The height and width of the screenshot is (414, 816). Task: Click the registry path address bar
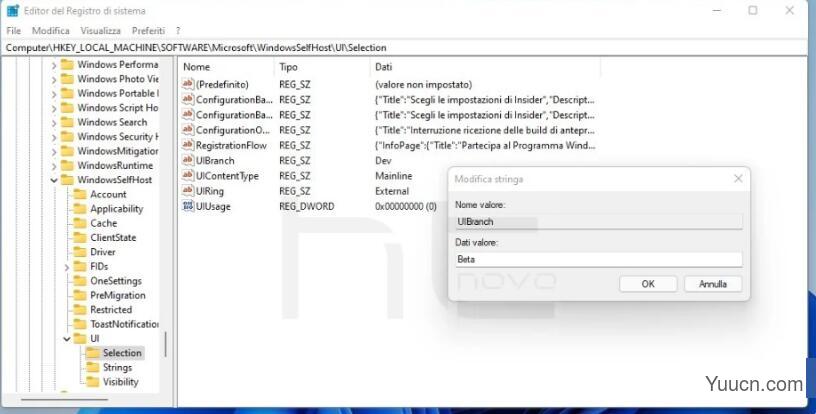click(x=406, y=47)
